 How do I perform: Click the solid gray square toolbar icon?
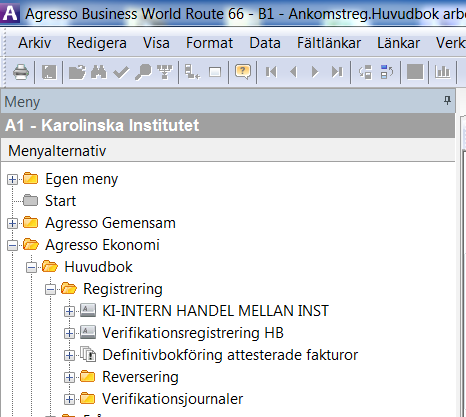pyautogui.click(x=415, y=72)
